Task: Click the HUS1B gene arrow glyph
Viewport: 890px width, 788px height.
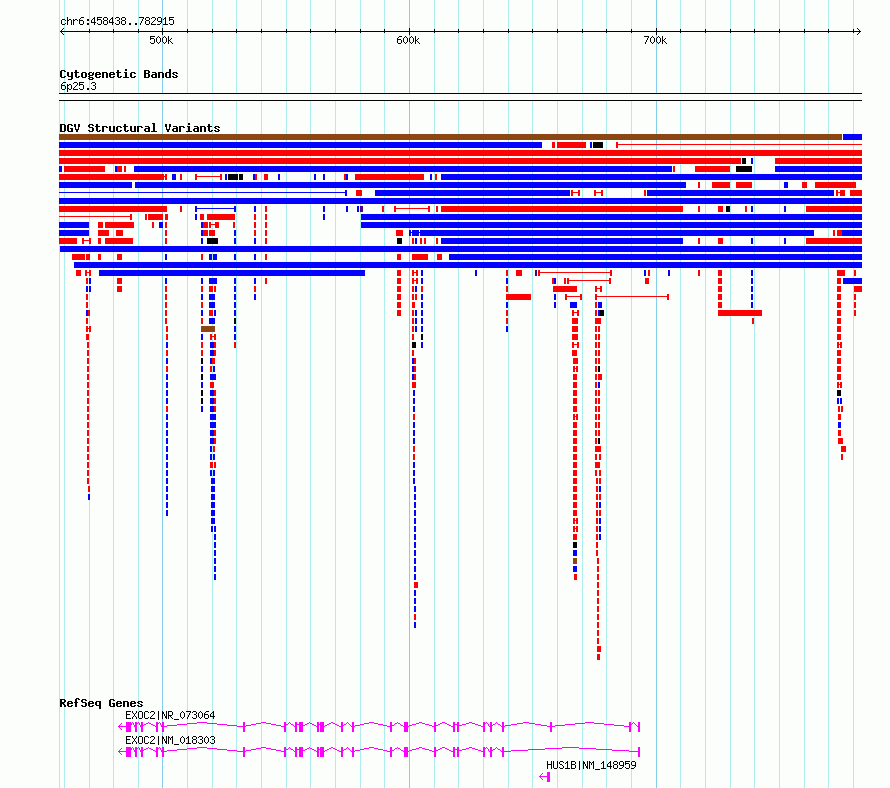Action: [x=545, y=777]
